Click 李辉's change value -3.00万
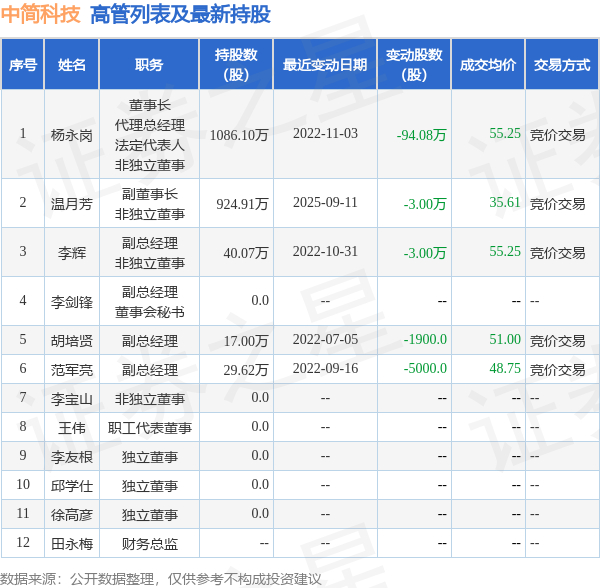Image resolution: width=600 pixels, height=588 pixels. click(x=425, y=252)
